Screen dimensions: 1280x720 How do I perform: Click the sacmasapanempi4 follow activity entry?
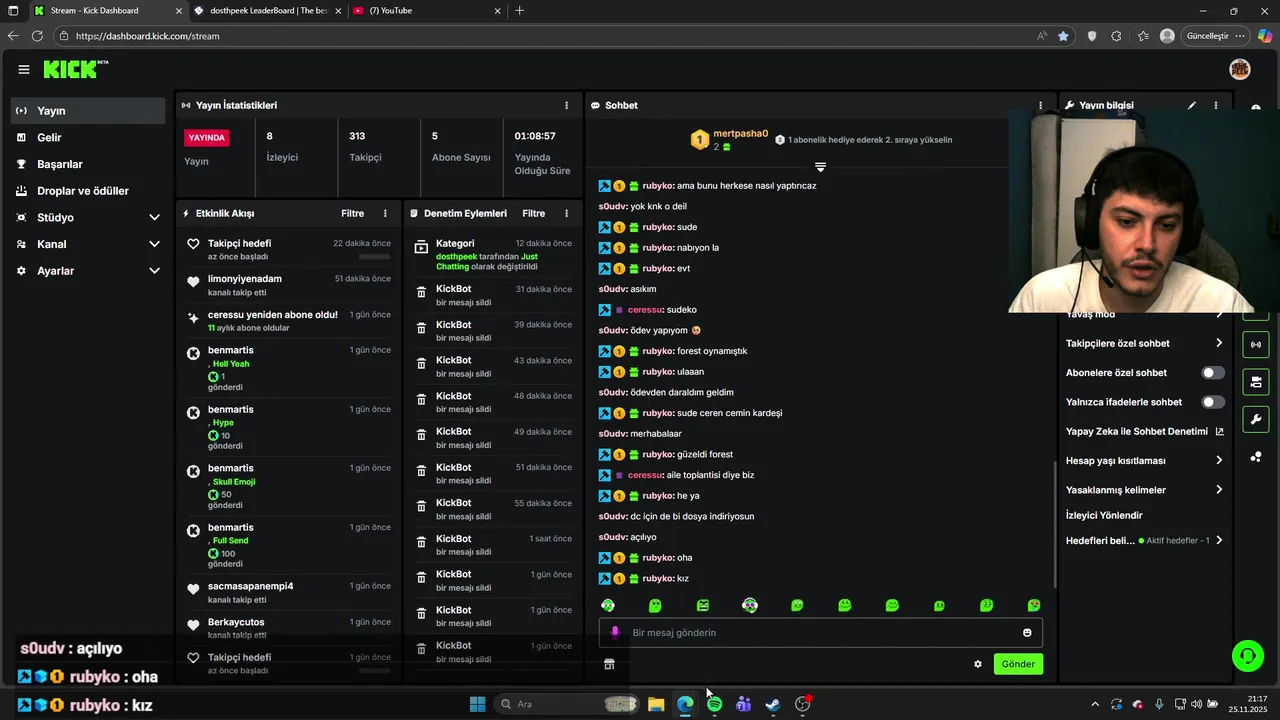(x=289, y=593)
